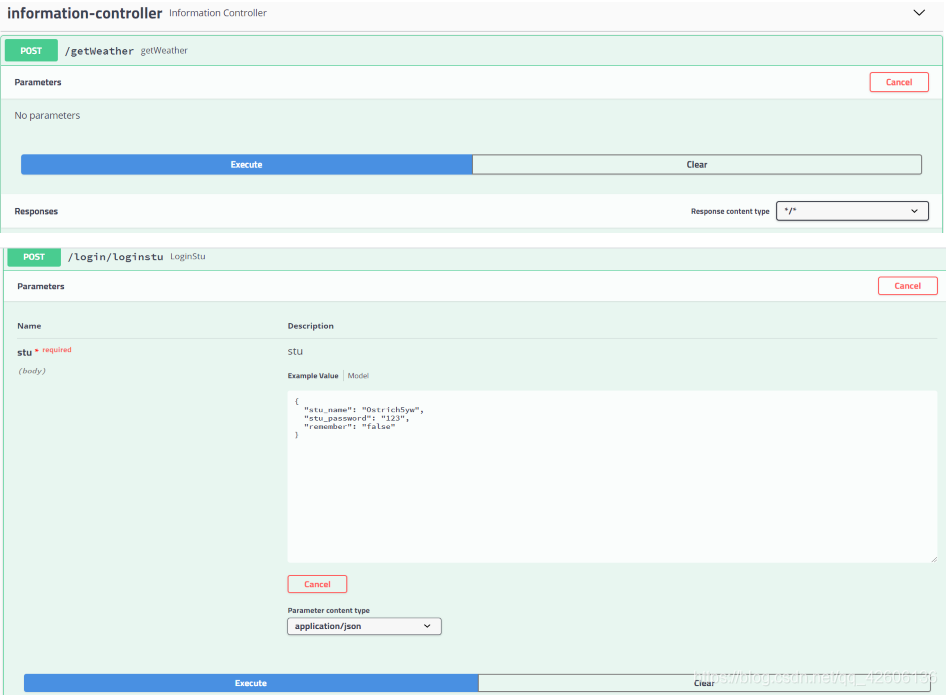
Task: Click the POST badge for /getWeather
Action: click(31, 51)
